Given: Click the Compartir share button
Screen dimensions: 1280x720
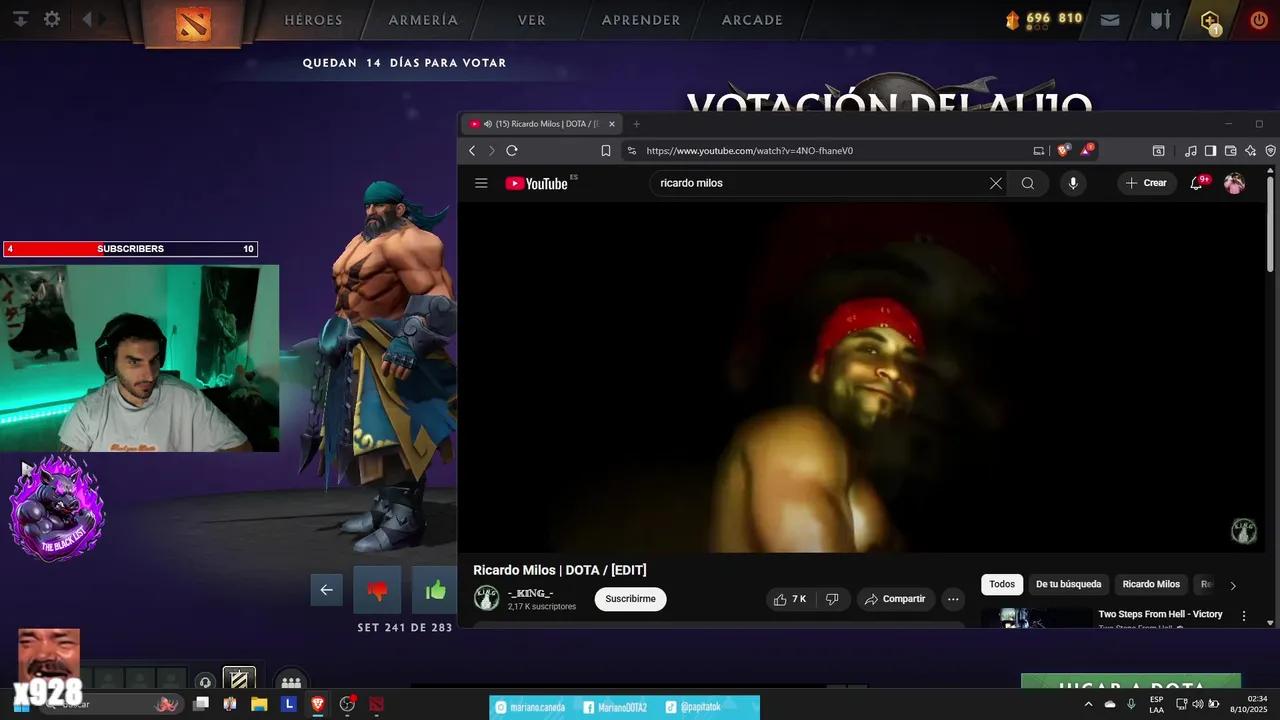Looking at the screenshot, I should (895, 599).
